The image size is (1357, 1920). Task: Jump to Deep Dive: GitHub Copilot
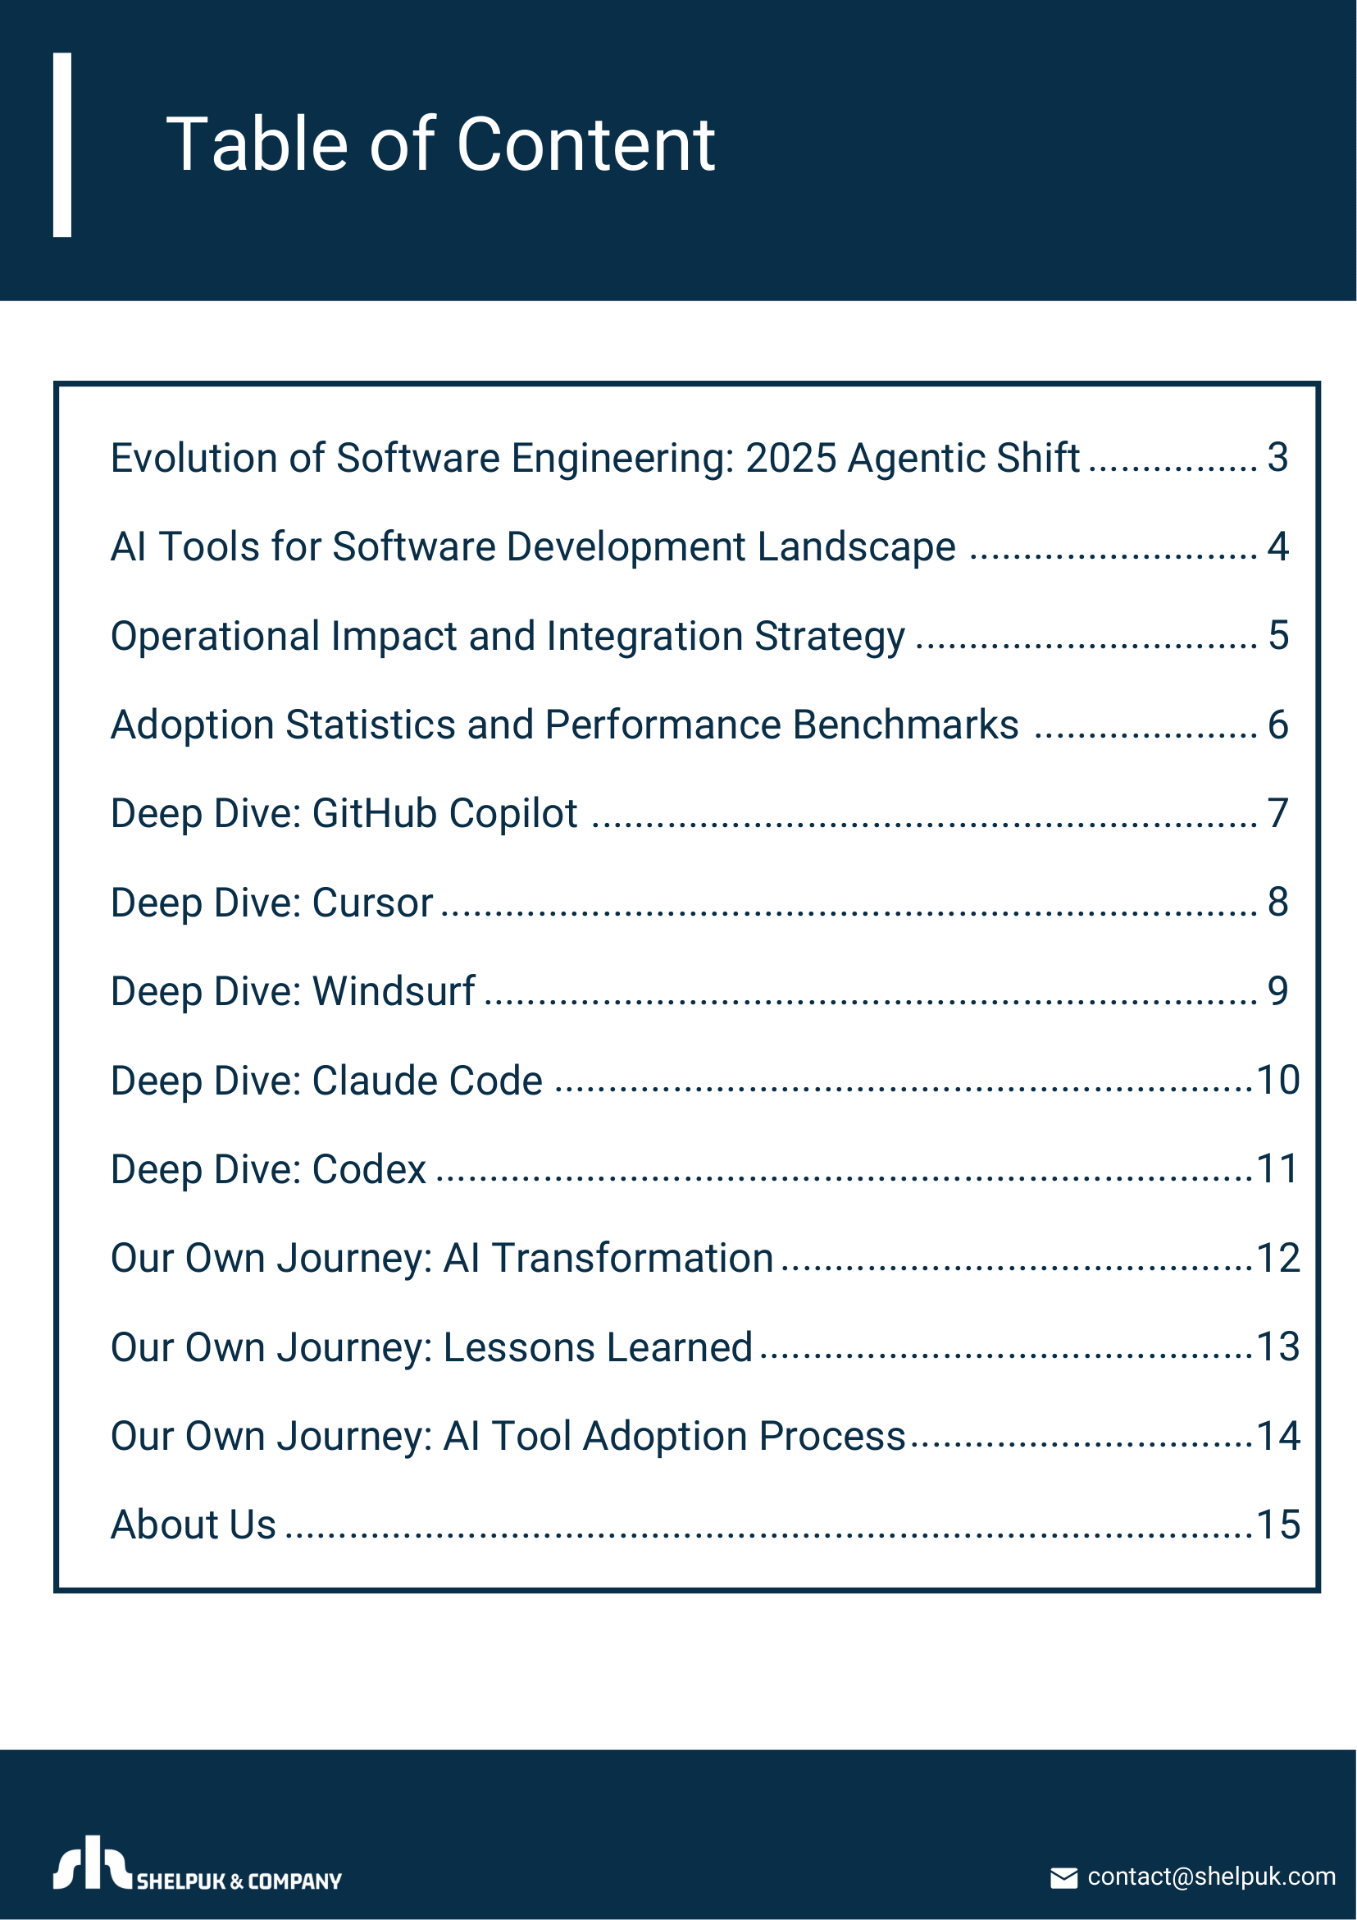(x=699, y=814)
